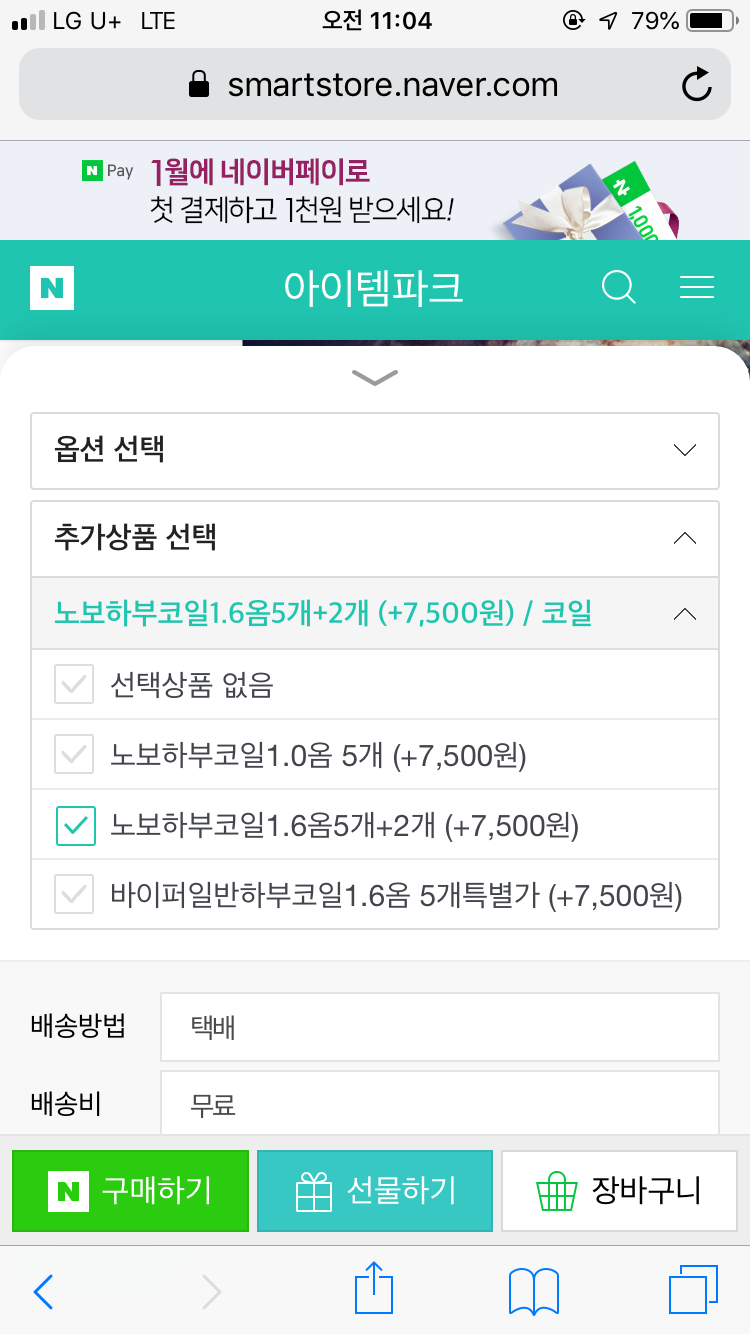Check 바이퍼일반하부코일1.6옴 5개특별가 option
The width and height of the screenshot is (750, 1334).
(75, 895)
